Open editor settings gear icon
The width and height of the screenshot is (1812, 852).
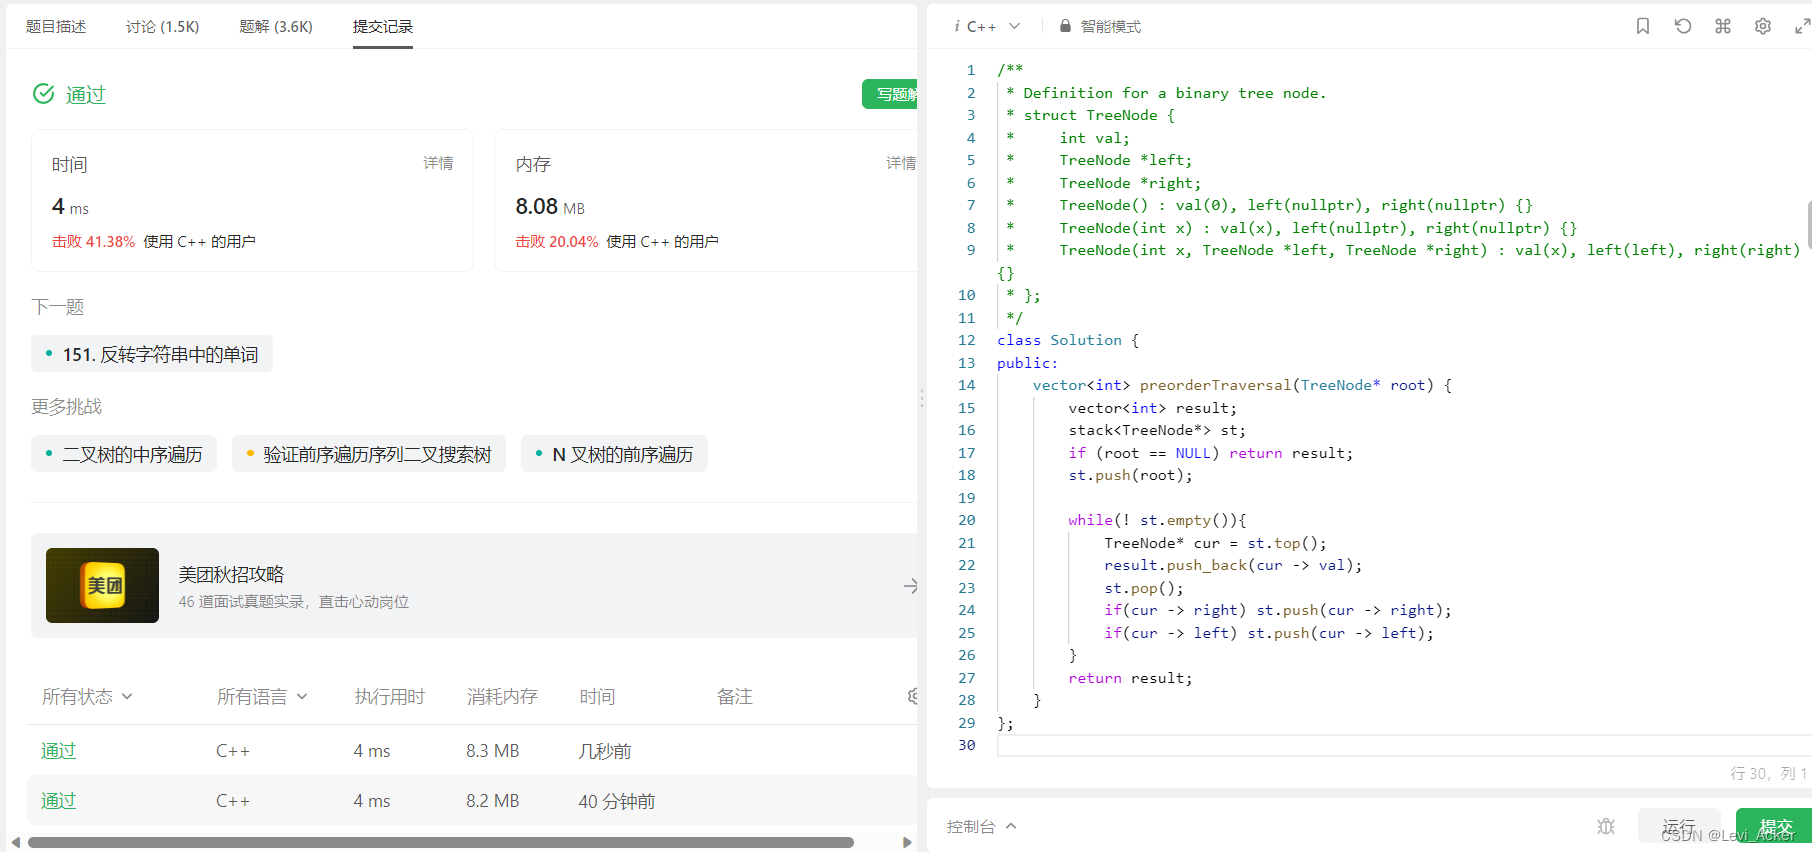tap(1763, 26)
